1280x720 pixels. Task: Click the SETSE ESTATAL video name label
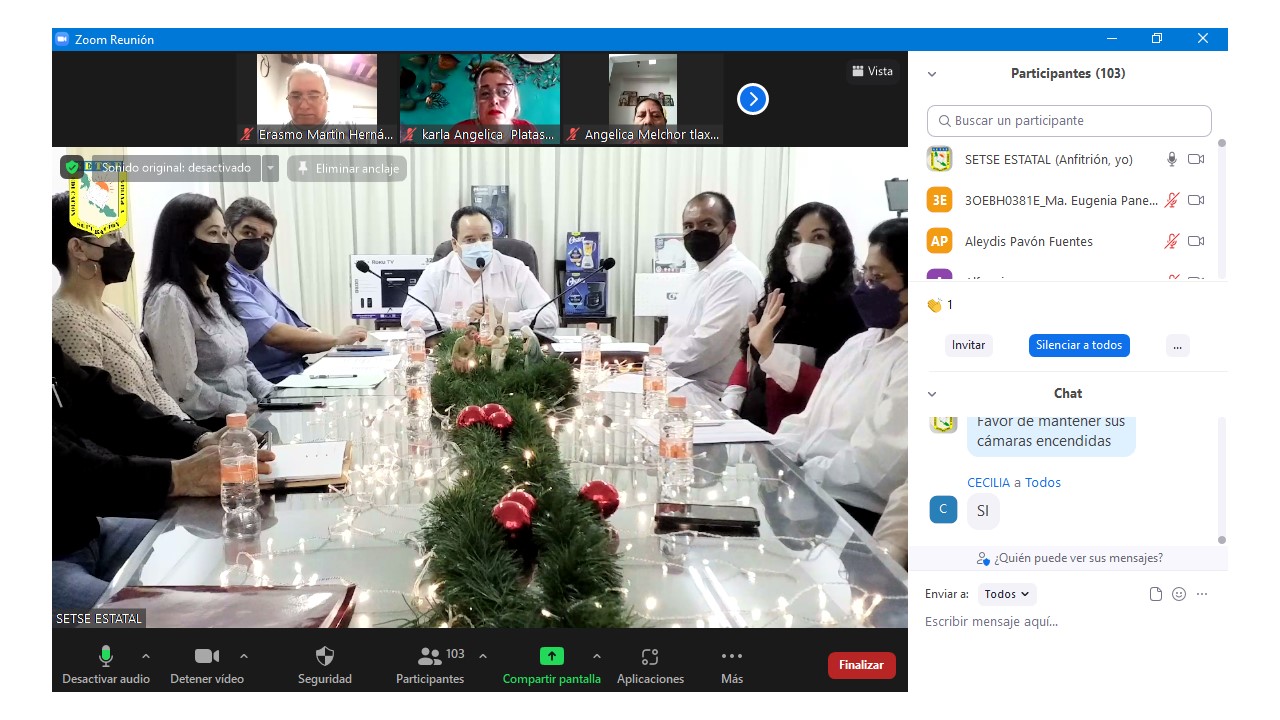point(99,618)
